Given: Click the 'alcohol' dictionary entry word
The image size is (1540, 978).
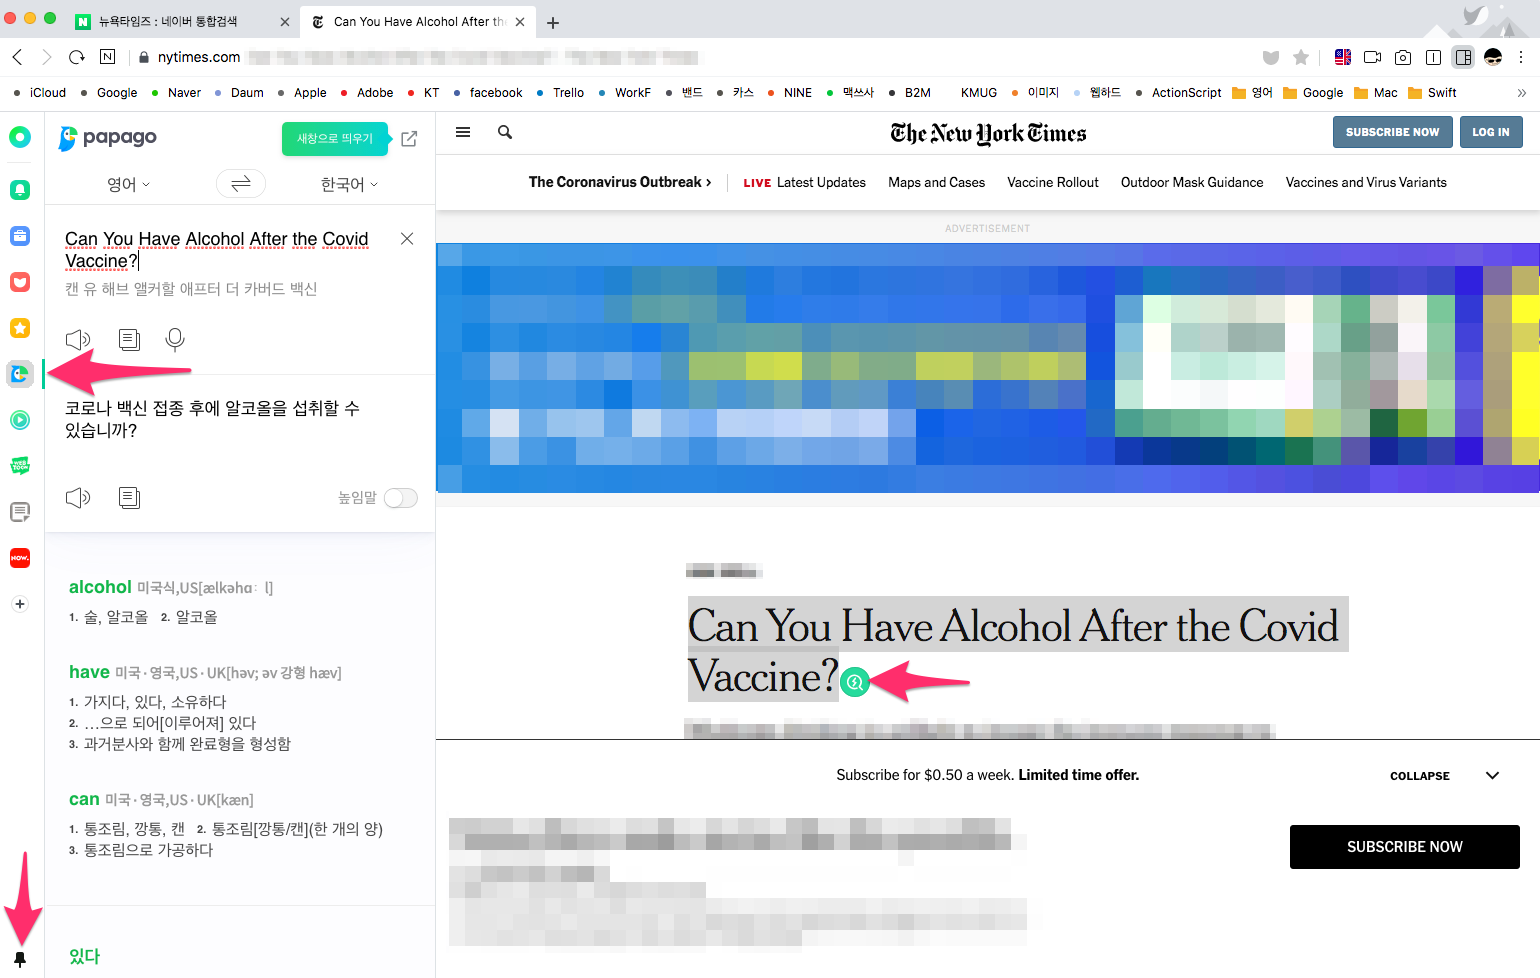Looking at the screenshot, I should pos(100,588).
